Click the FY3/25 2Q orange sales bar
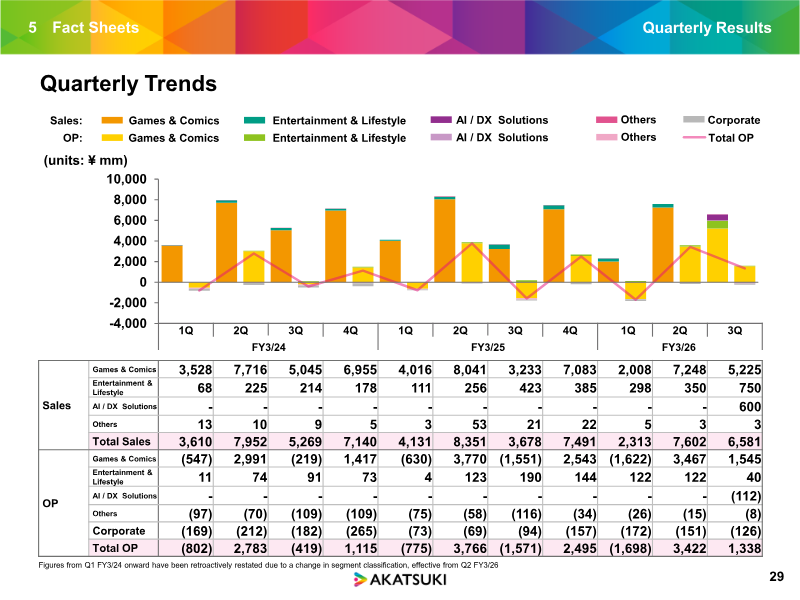 [x=444, y=240]
